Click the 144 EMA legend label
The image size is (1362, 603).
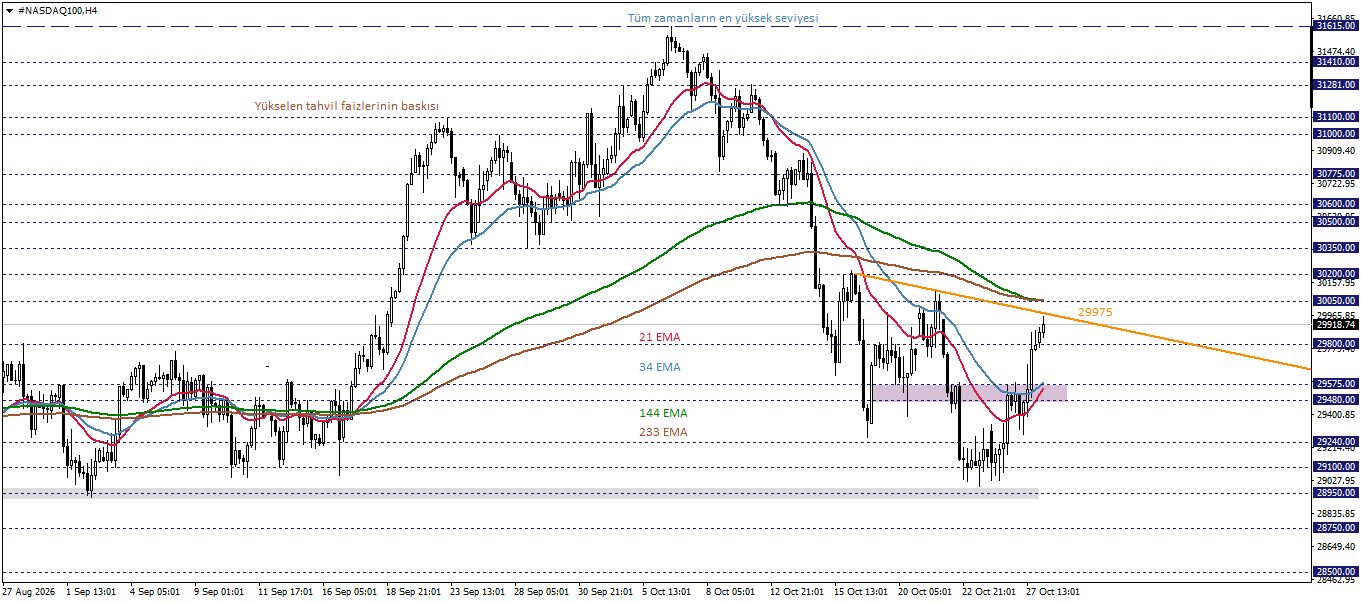(663, 412)
